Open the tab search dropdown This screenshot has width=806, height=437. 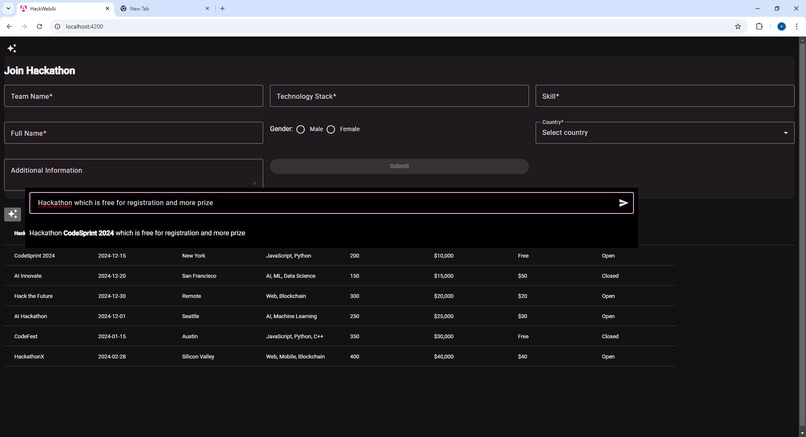click(x=8, y=8)
